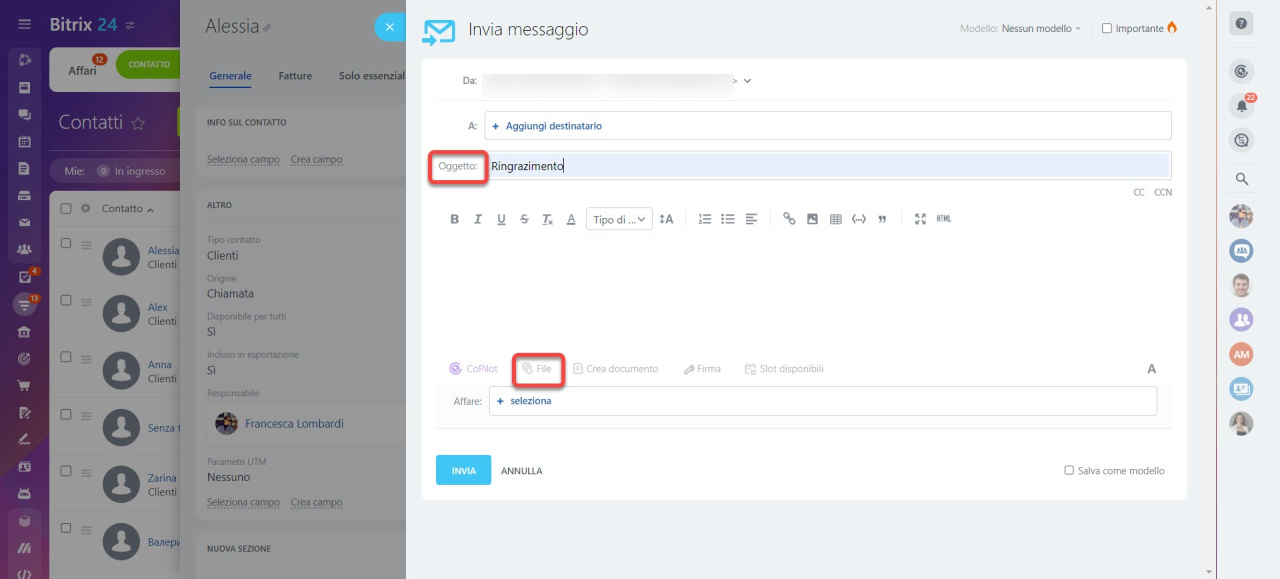Expand the Da sender address dropdown

748,80
